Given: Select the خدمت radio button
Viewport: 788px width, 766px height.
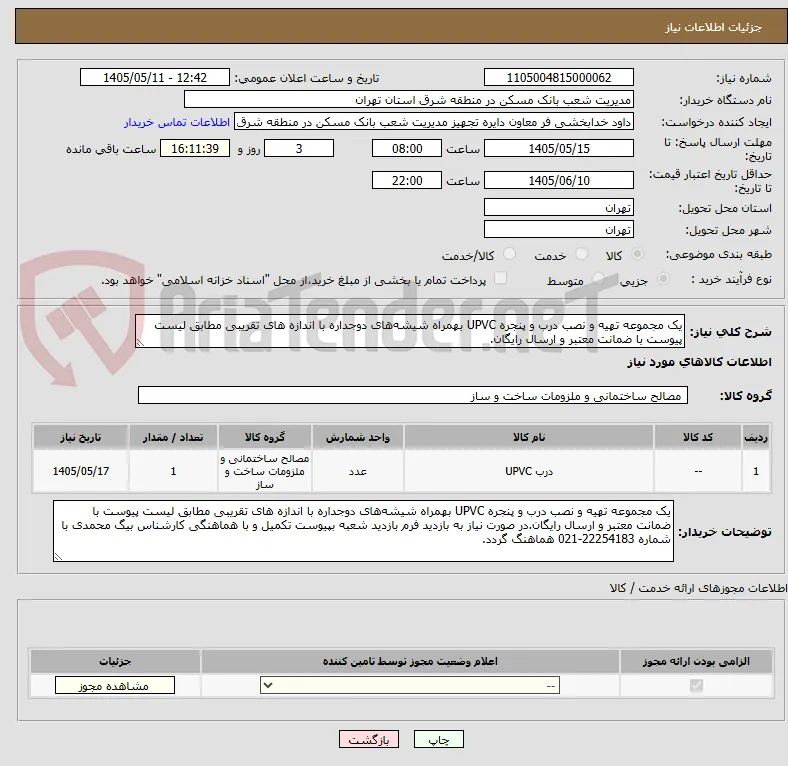Looking at the screenshot, I should tap(581, 254).
